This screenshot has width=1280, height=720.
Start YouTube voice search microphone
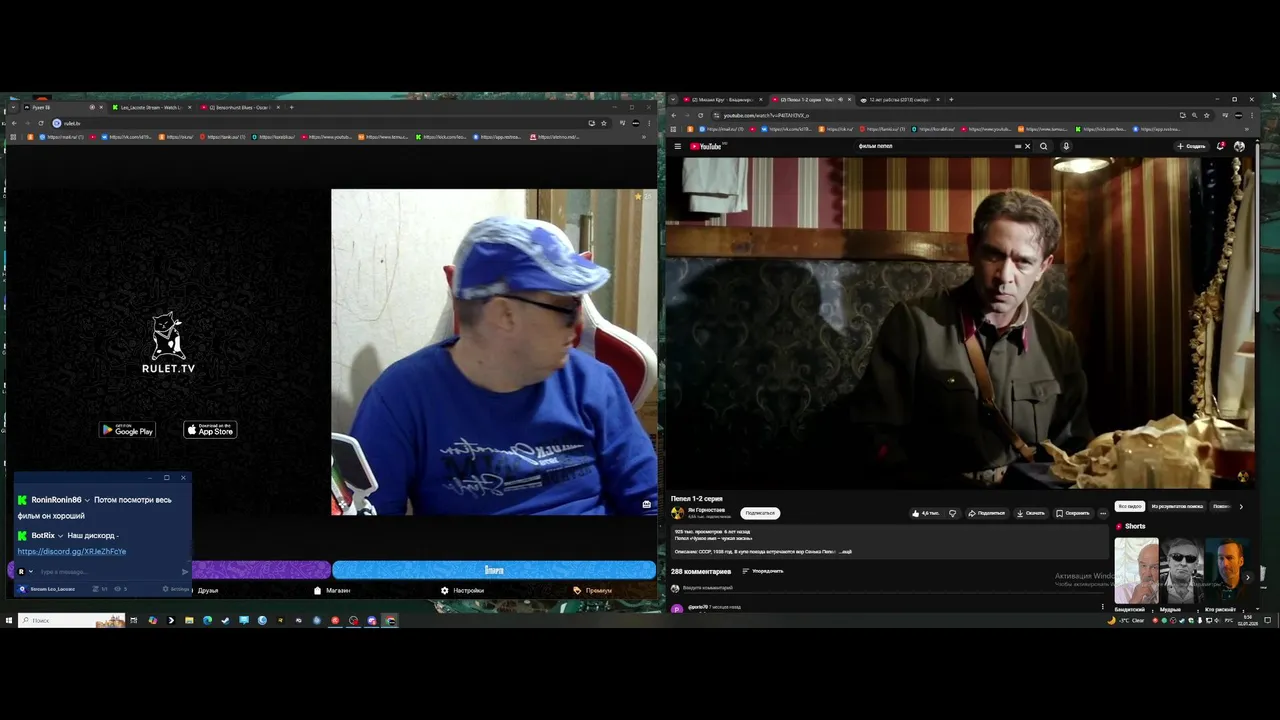tap(1066, 146)
